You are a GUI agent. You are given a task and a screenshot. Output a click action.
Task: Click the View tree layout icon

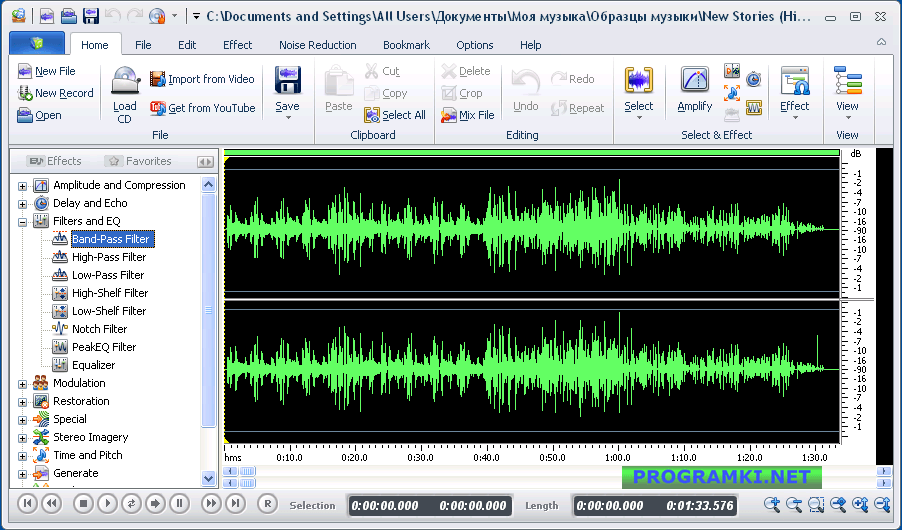tap(848, 80)
